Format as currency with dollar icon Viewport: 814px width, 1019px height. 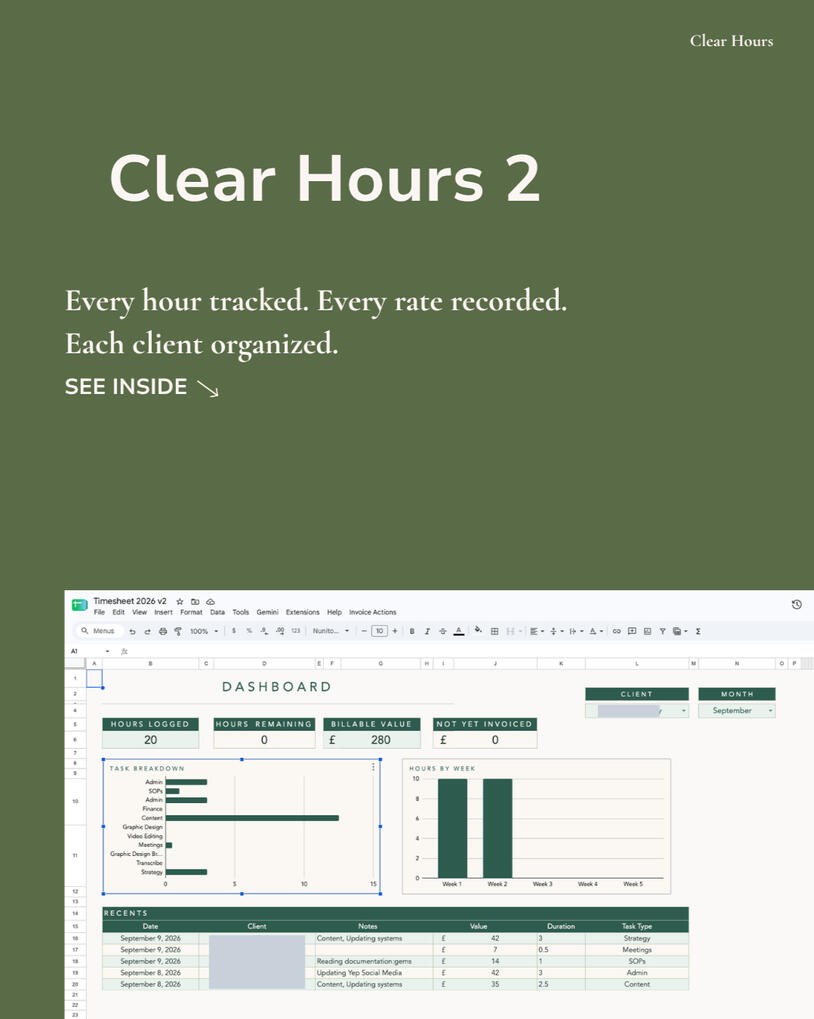234,631
